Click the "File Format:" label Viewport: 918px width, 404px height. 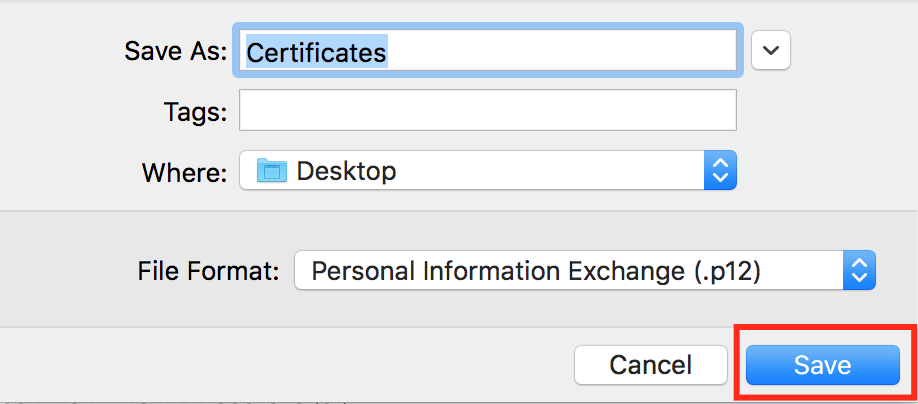pyautogui.click(x=208, y=271)
